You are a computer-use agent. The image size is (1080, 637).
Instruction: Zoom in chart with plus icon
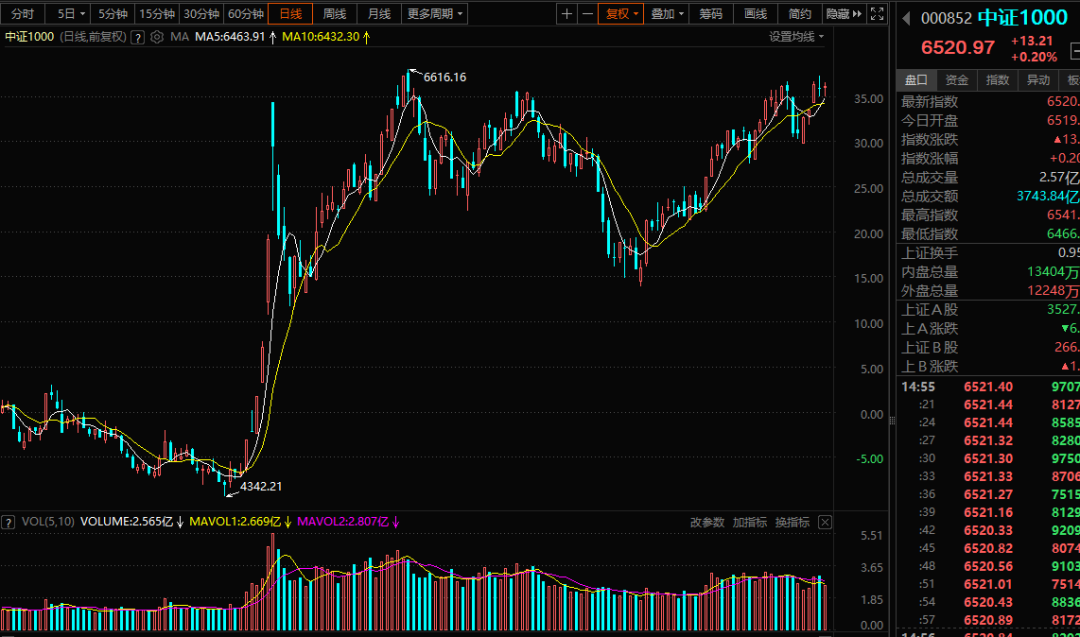coord(566,14)
